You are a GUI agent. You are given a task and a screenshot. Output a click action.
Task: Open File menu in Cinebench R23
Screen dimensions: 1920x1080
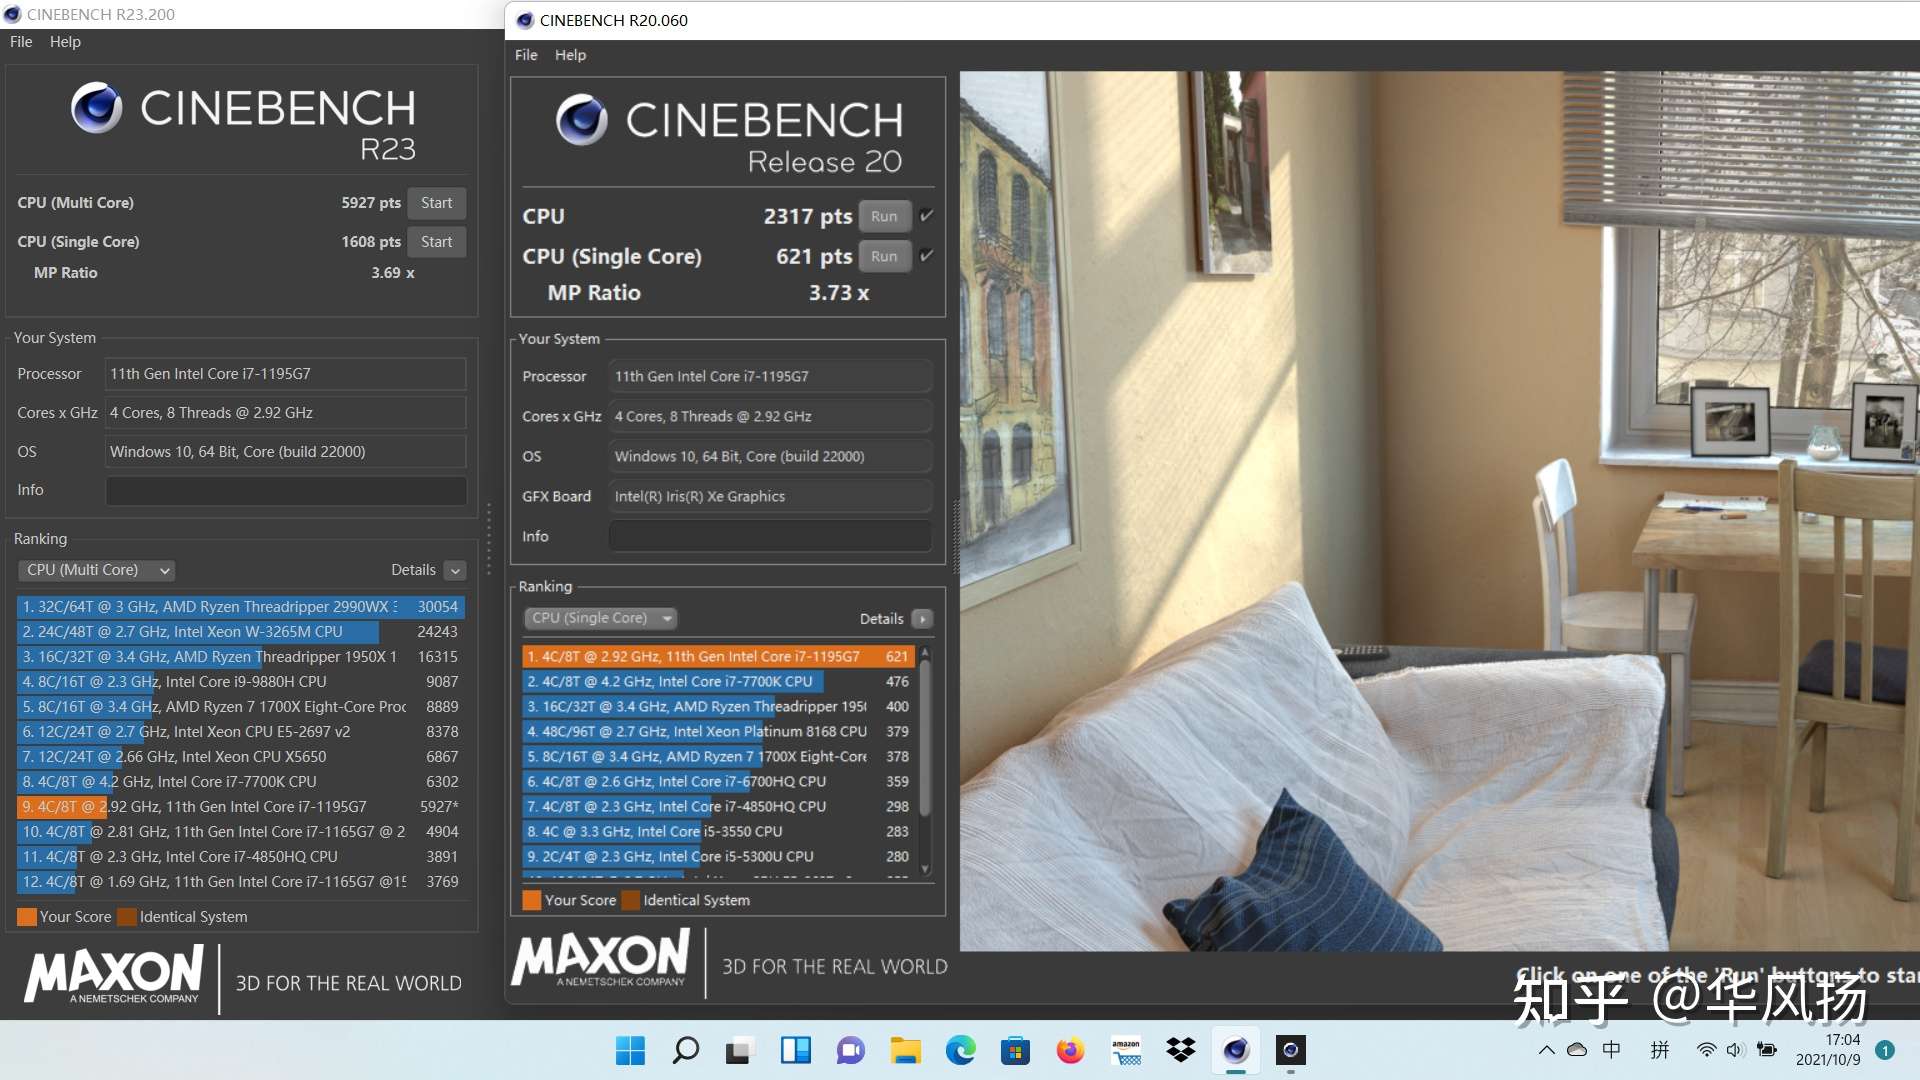coord(21,42)
